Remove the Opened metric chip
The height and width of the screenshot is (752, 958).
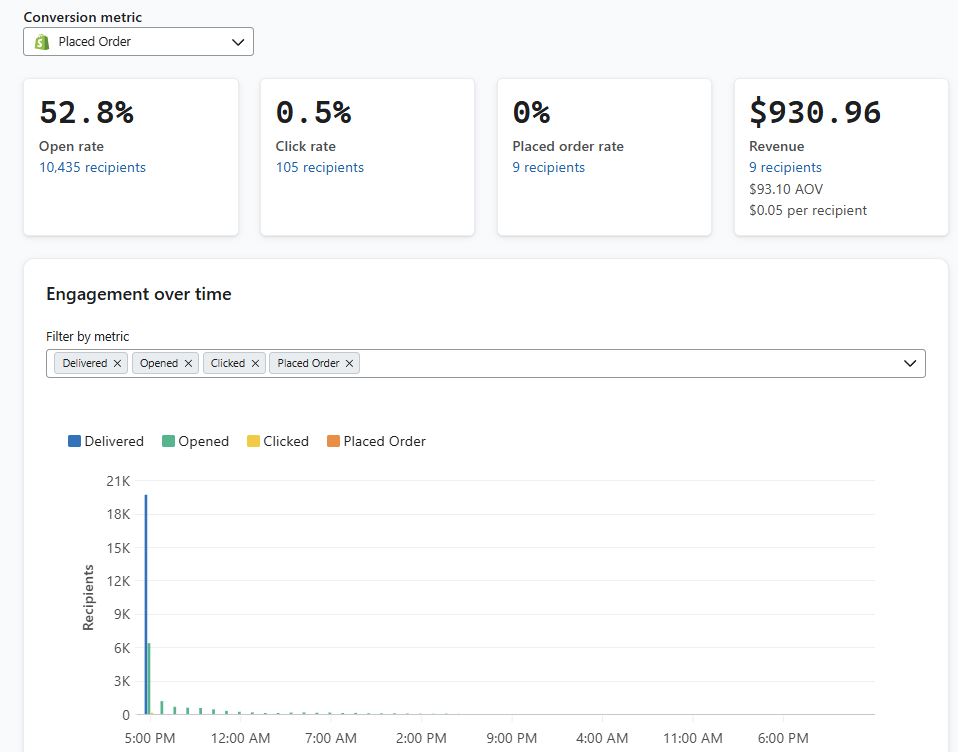[x=188, y=363]
